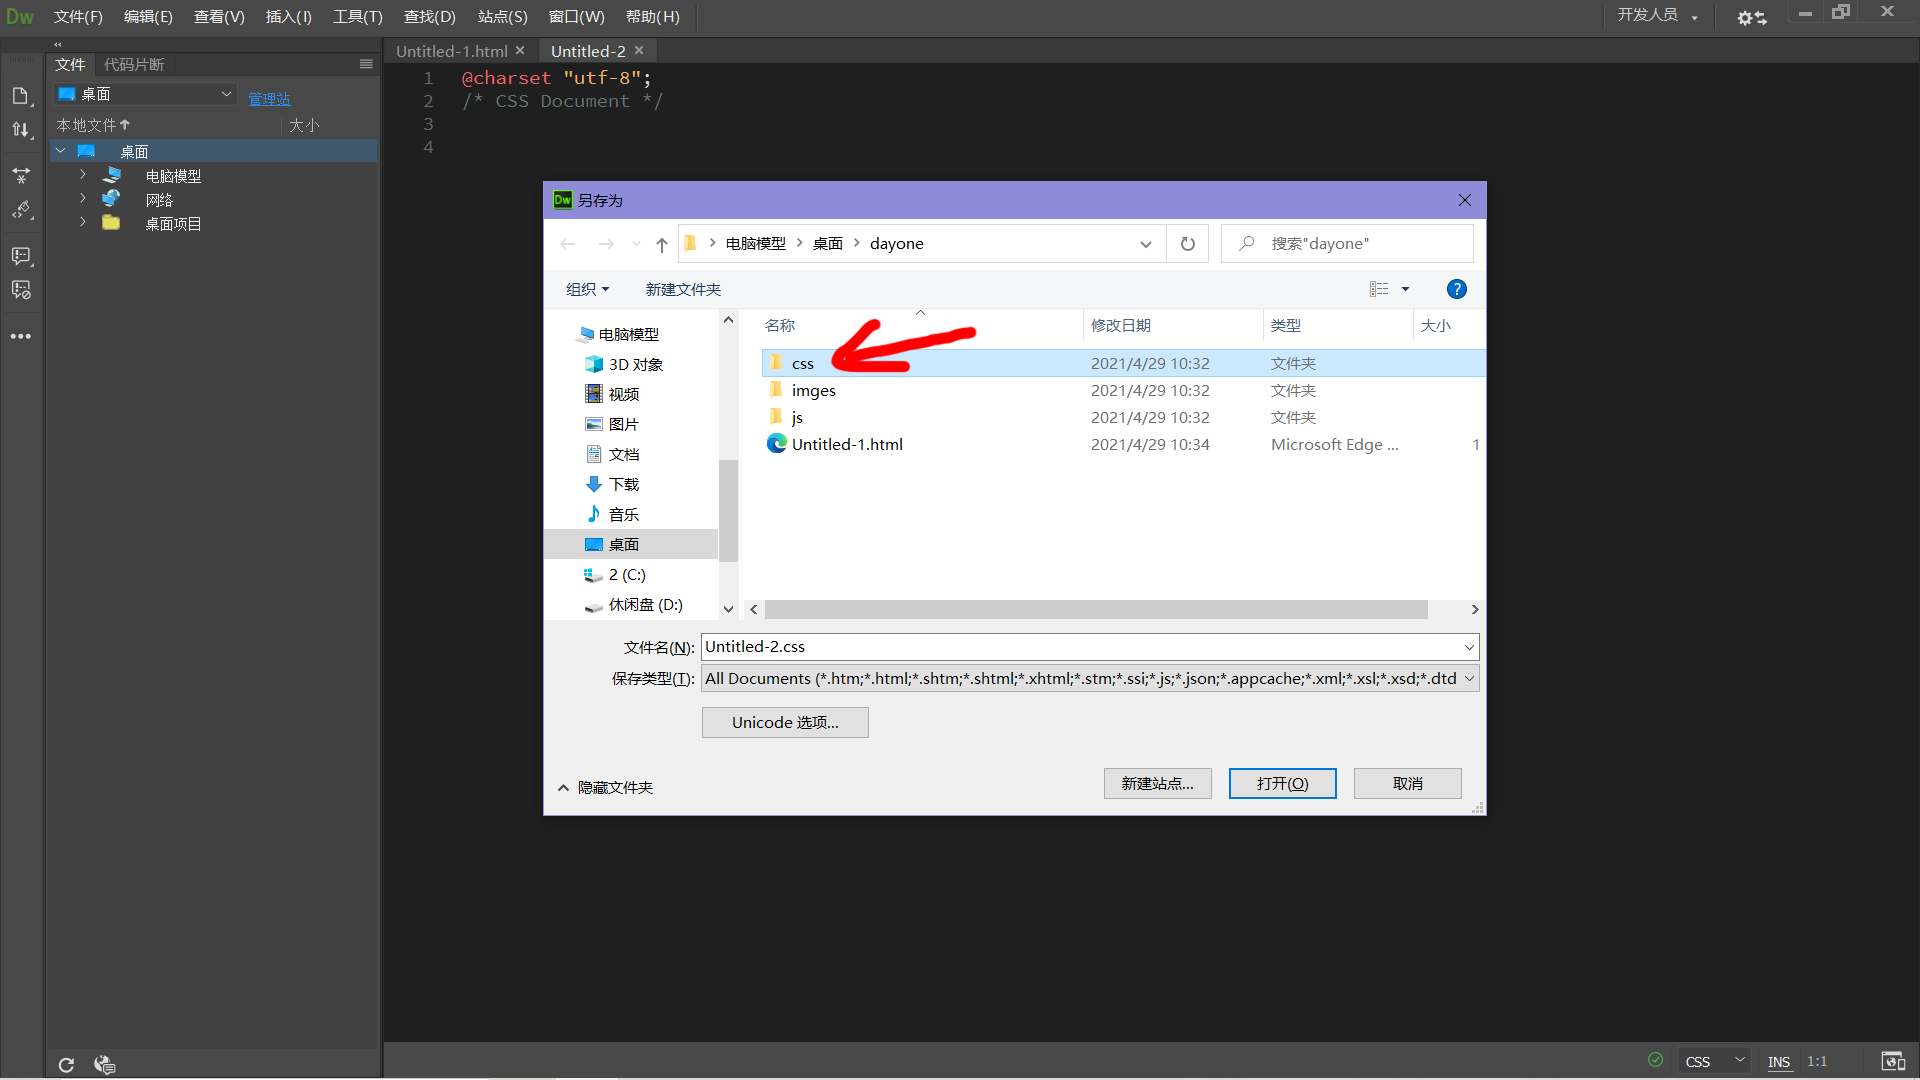Refresh the dayone folder listing
This screenshot has height=1080, width=1920.
pos(1188,244)
